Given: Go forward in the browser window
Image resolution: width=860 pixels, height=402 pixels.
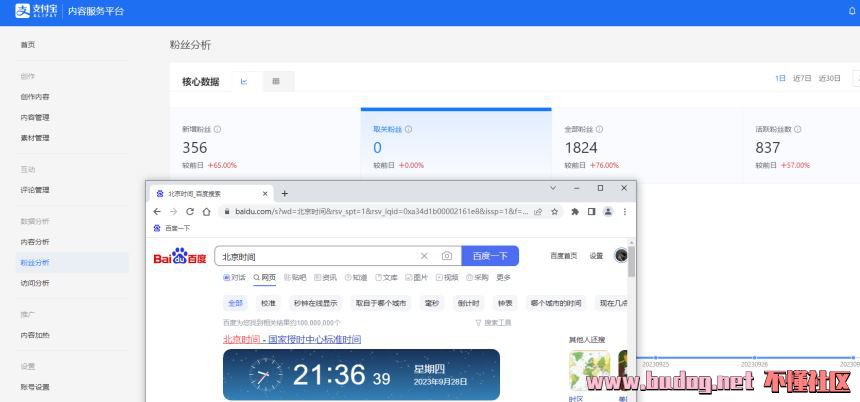Looking at the screenshot, I should (173, 212).
